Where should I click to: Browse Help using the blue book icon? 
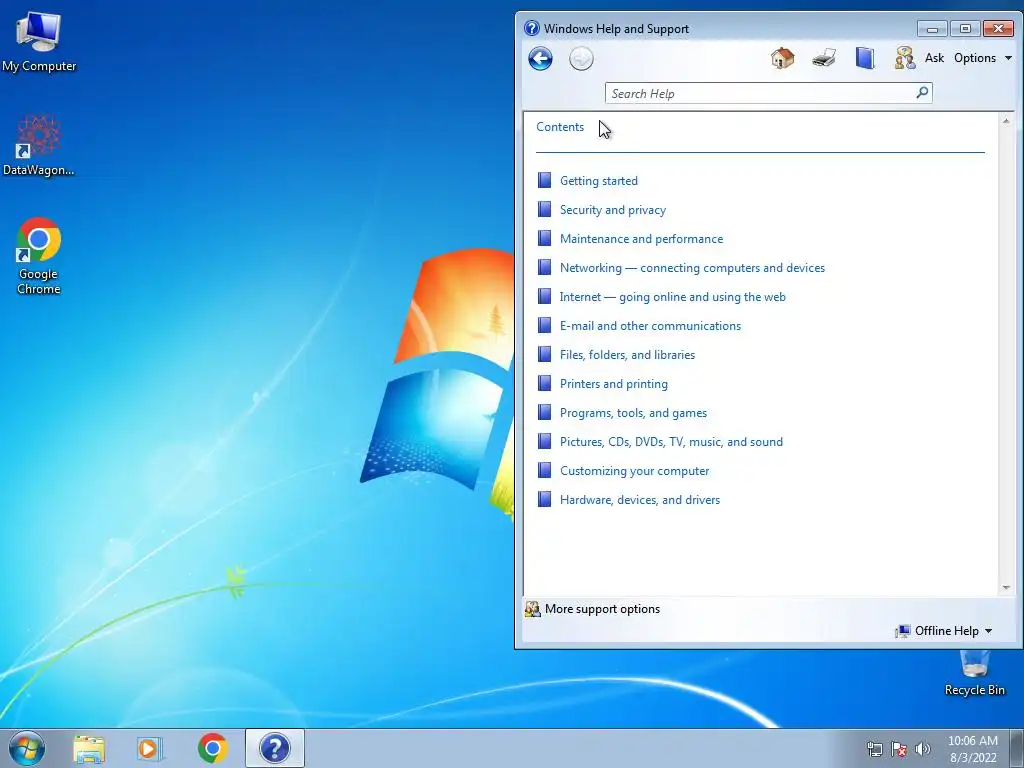pyautogui.click(x=865, y=58)
